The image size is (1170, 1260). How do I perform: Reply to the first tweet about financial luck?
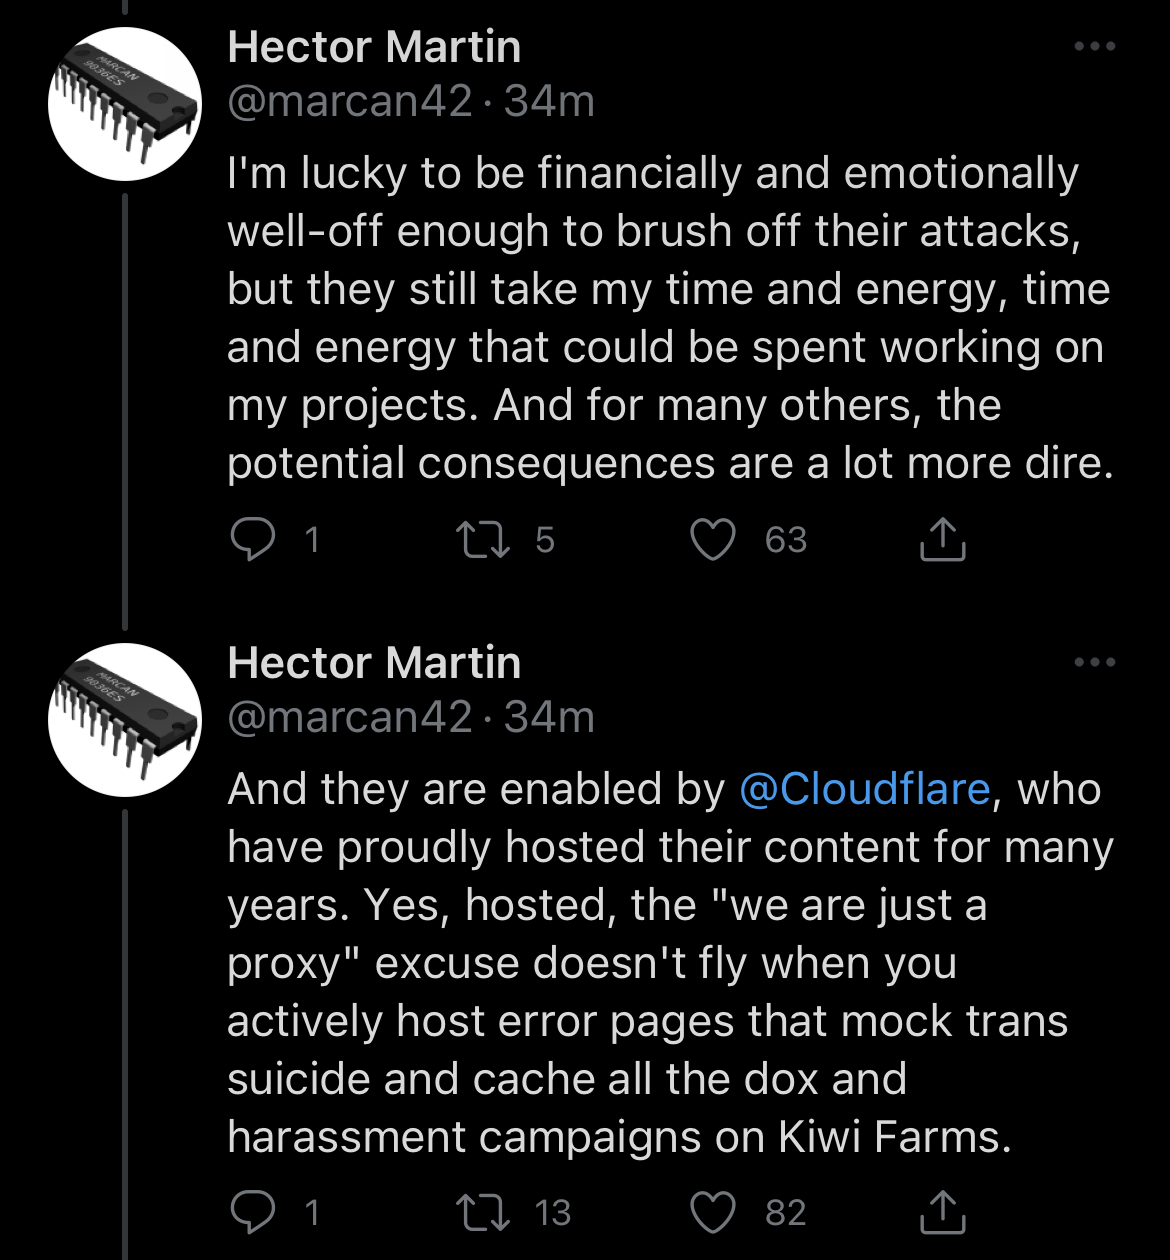251,540
